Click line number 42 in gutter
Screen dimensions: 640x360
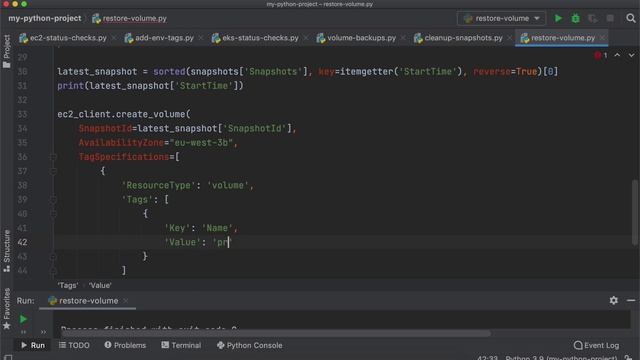pyautogui.click(x=22, y=242)
